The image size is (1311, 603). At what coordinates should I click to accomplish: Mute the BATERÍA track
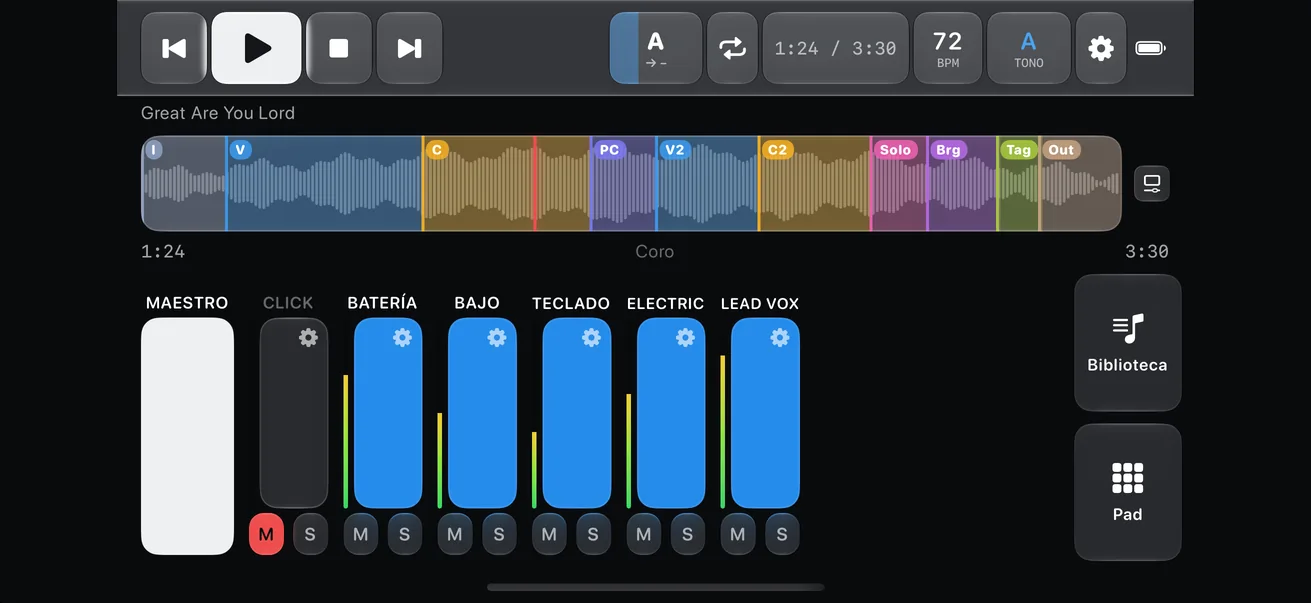tap(361, 534)
